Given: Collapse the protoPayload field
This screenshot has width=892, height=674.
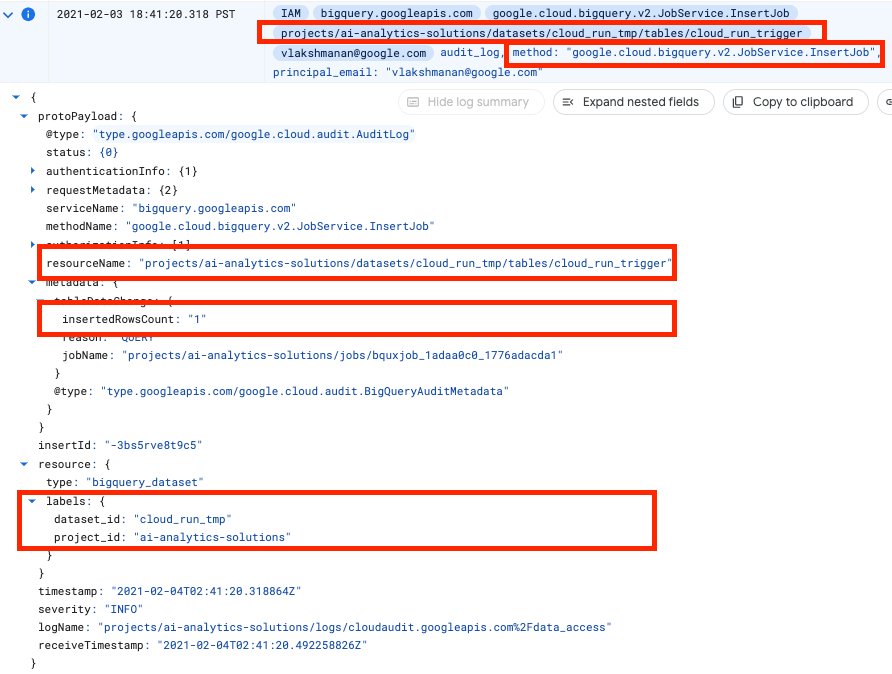Looking at the screenshot, I should click(x=24, y=116).
